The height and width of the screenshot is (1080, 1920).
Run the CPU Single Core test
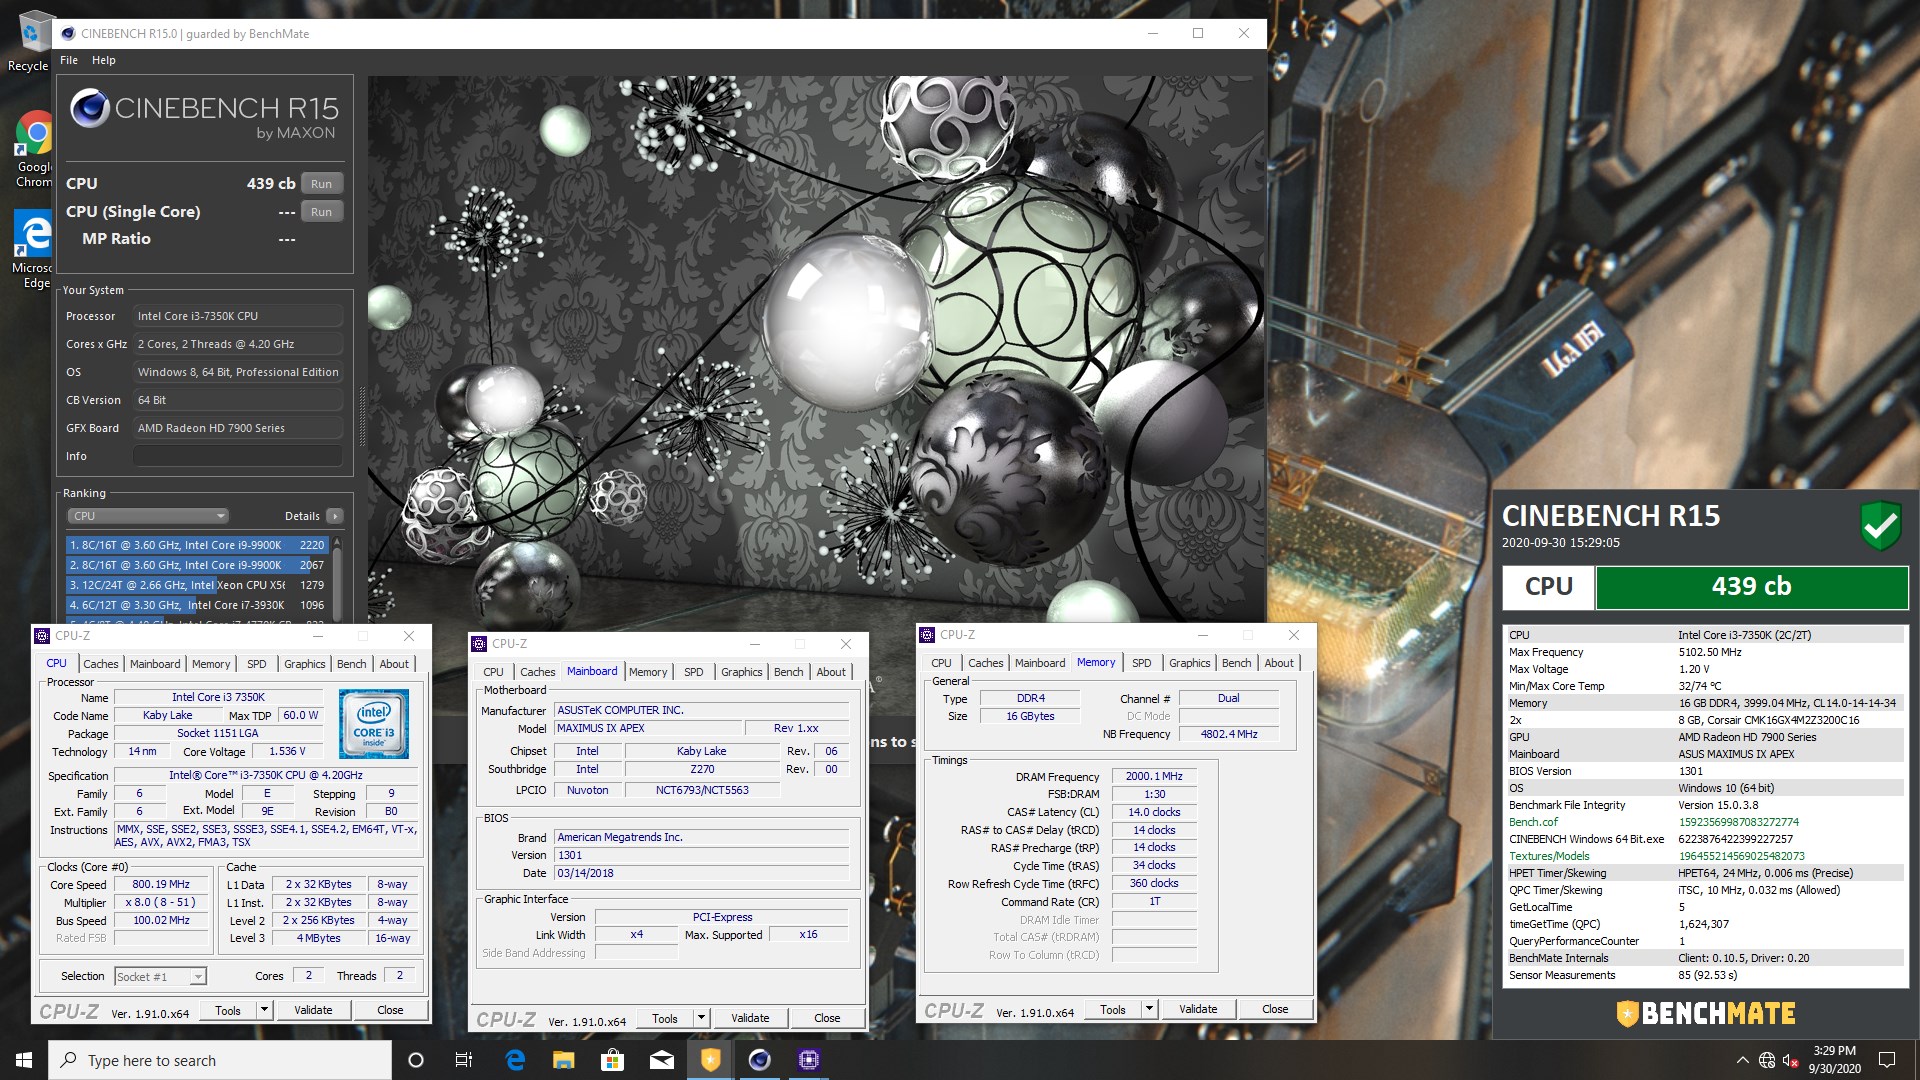coord(321,212)
